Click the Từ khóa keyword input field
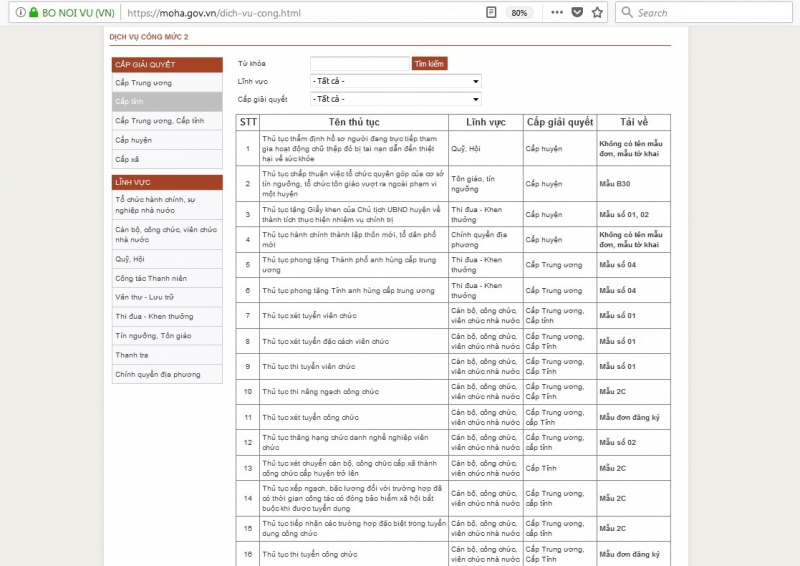The height and width of the screenshot is (566, 800). [x=359, y=63]
